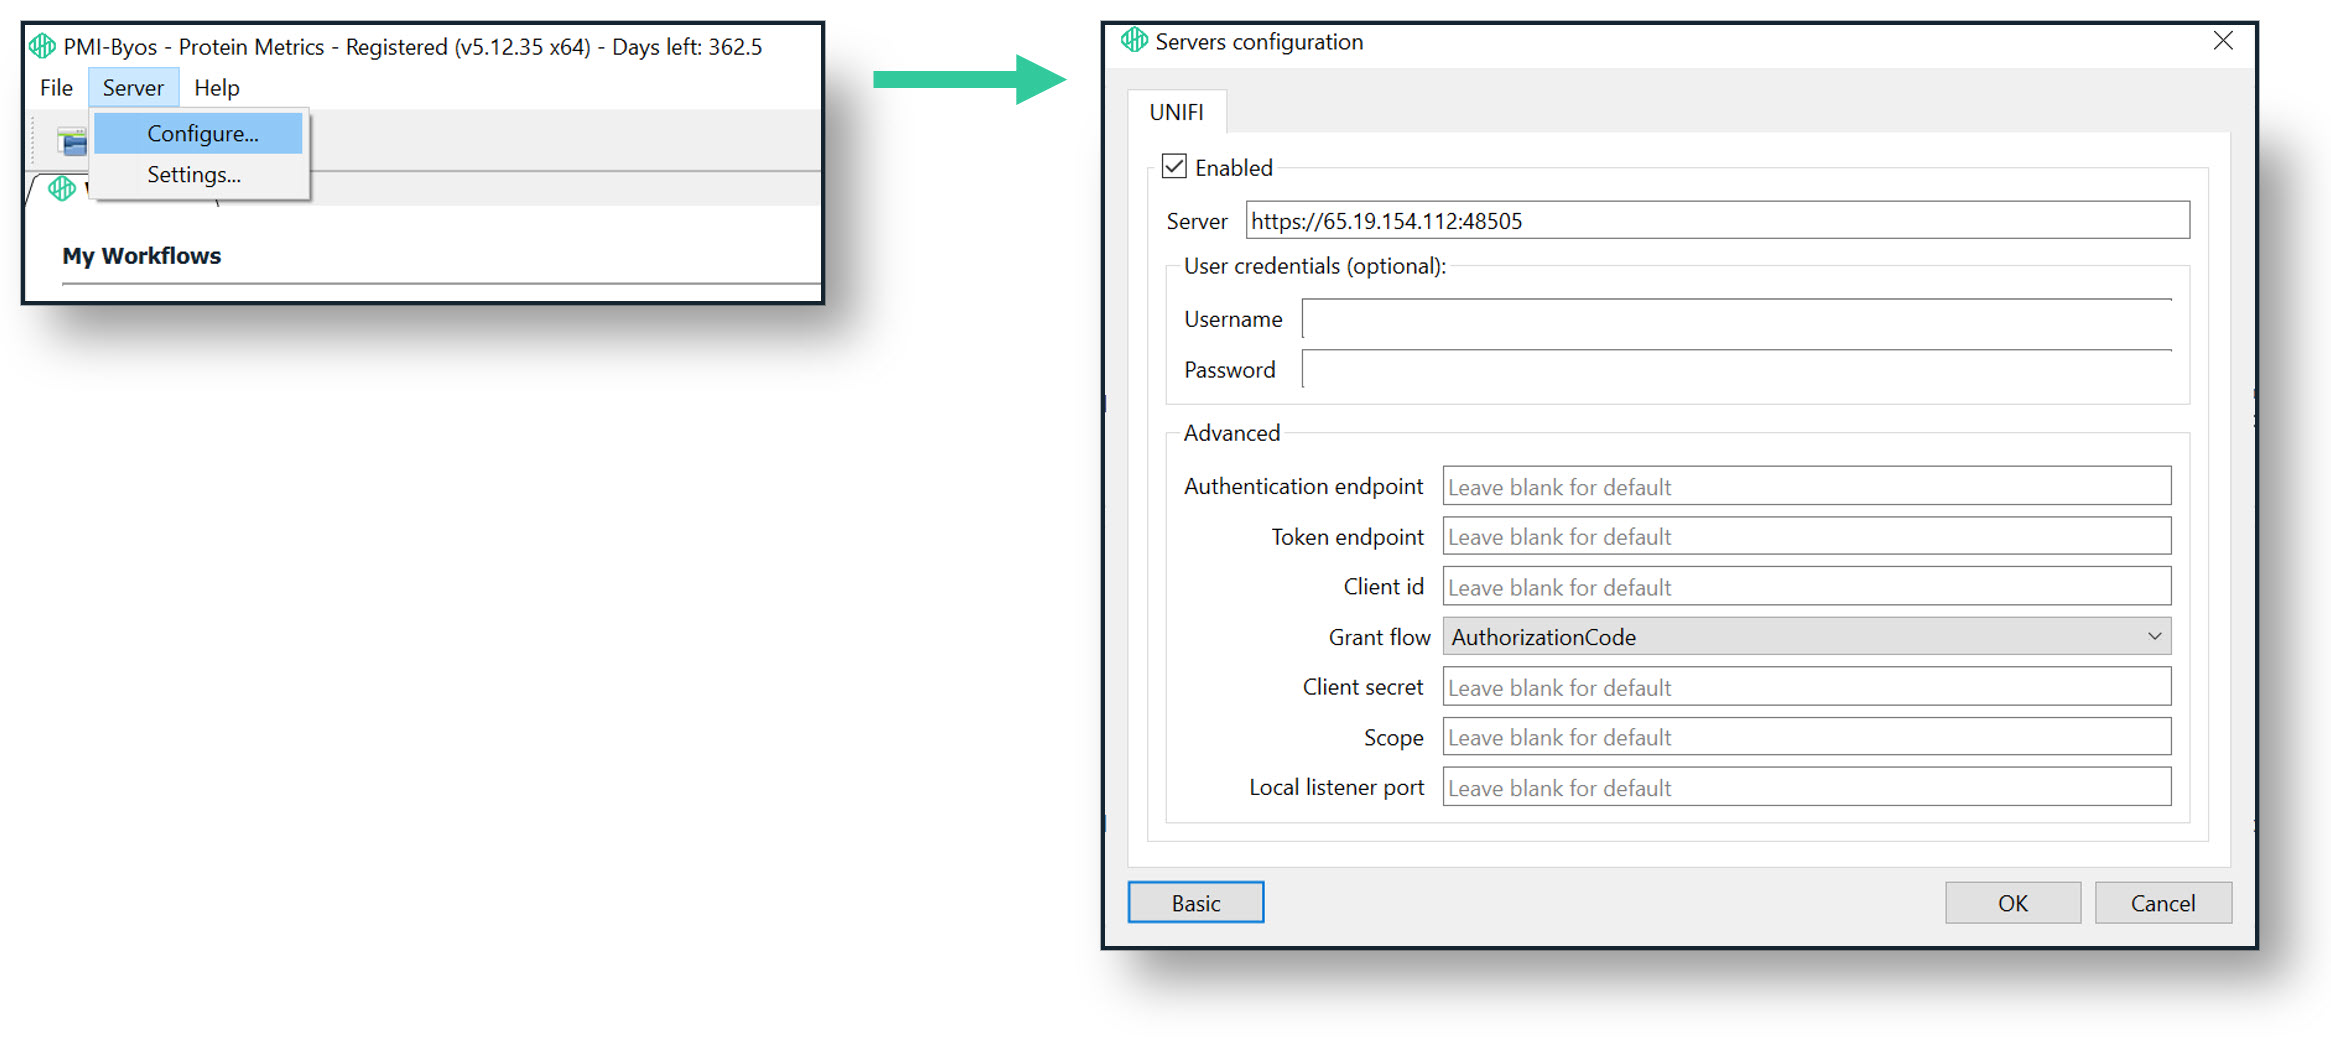The width and height of the screenshot is (2331, 1061).
Task: Click the toolbar workflow icon below File
Action: click(x=72, y=142)
